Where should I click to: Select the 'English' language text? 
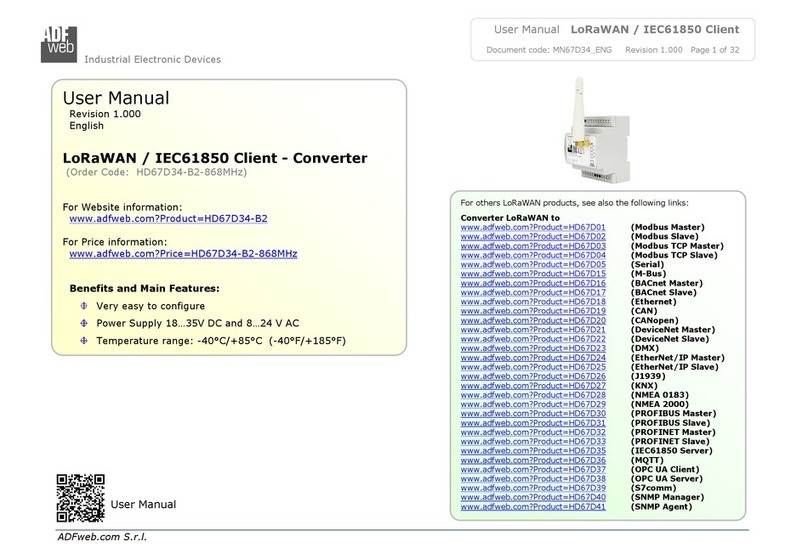pos(87,126)
